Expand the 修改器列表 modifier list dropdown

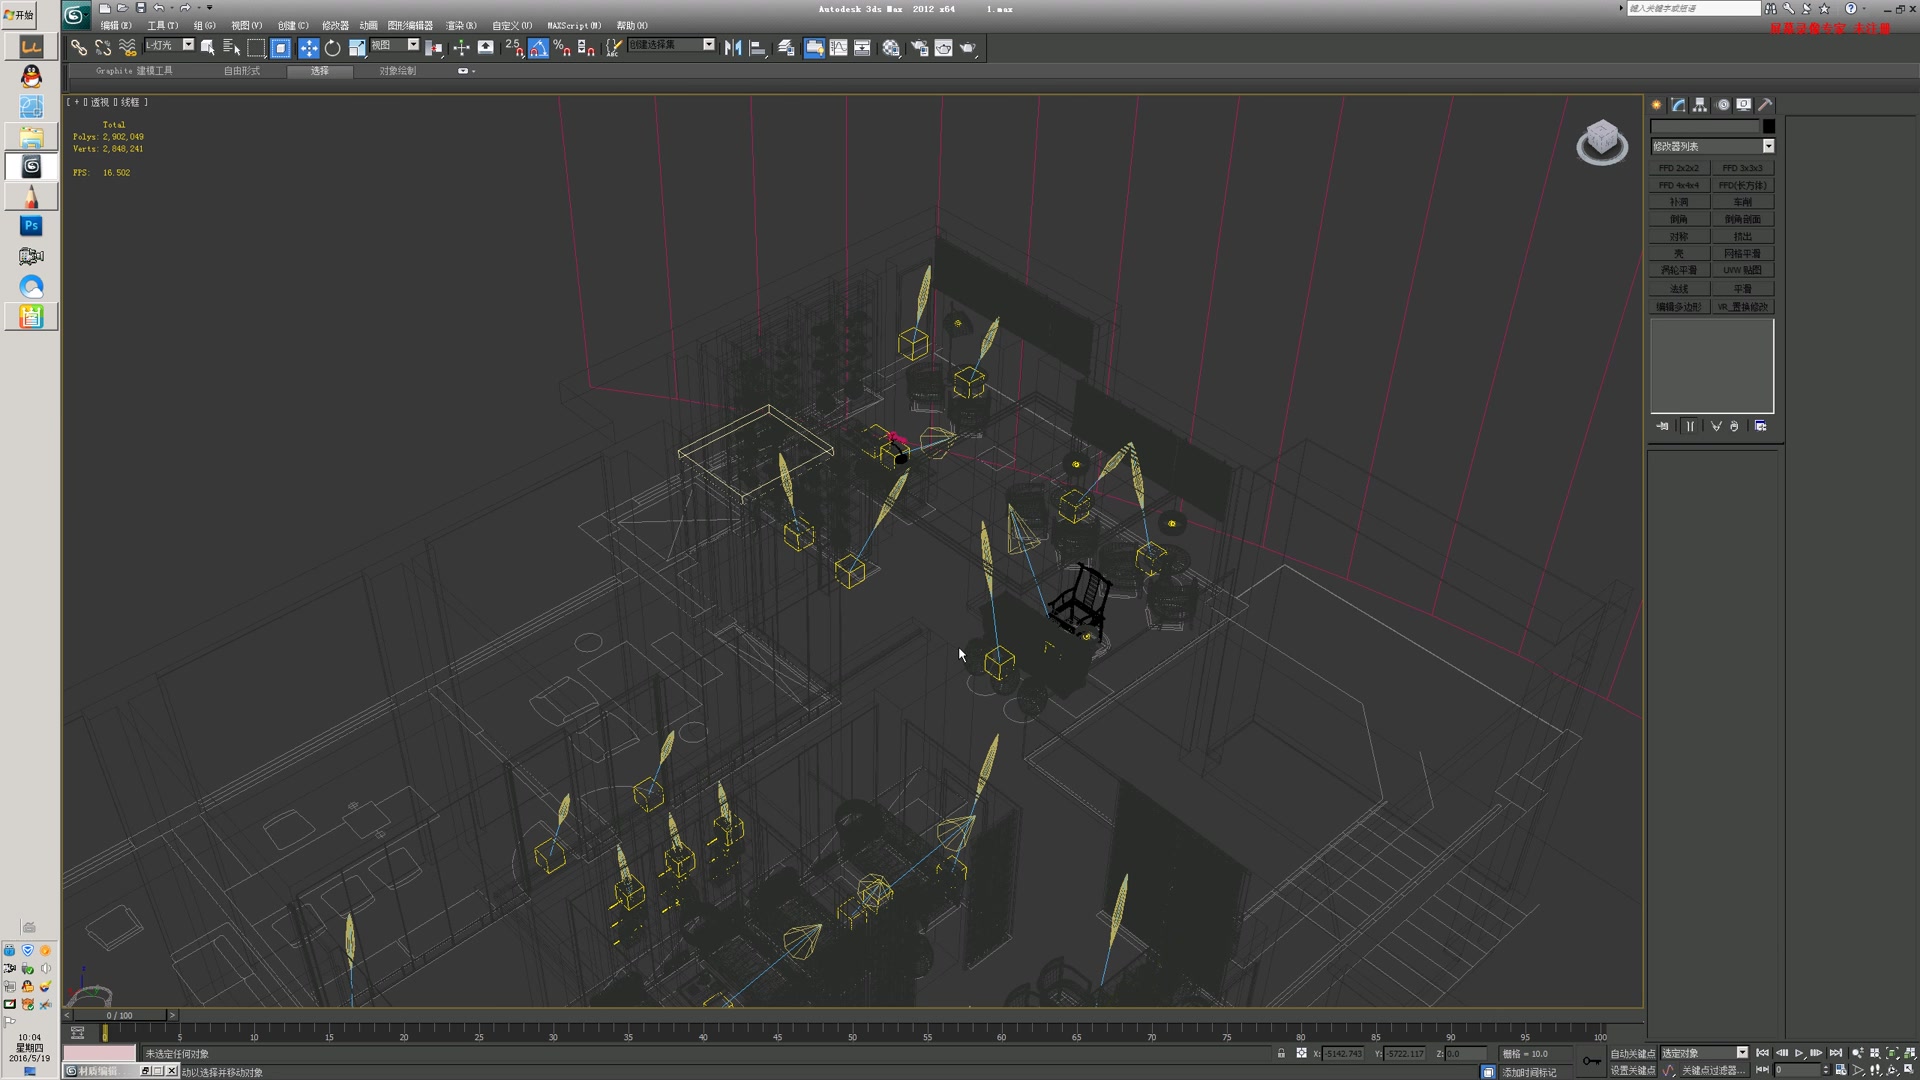coord(1712,146)
